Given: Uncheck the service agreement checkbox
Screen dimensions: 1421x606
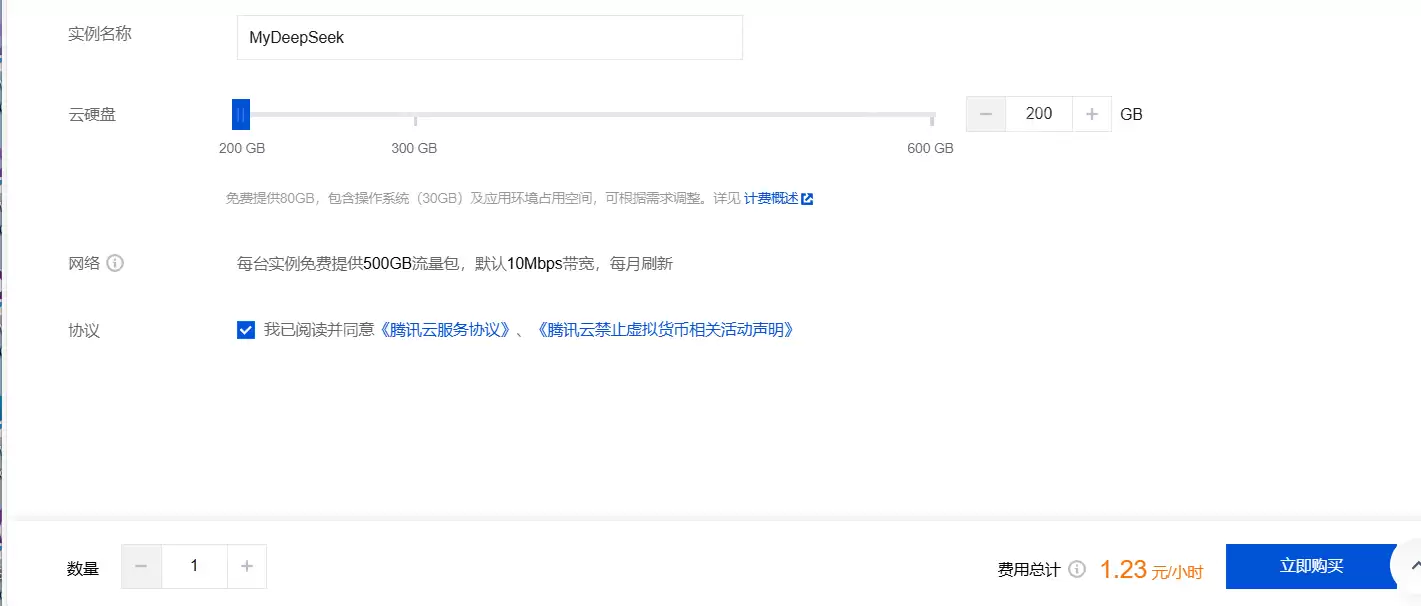Looking at the screenshot, I should (x=245, y=329).
